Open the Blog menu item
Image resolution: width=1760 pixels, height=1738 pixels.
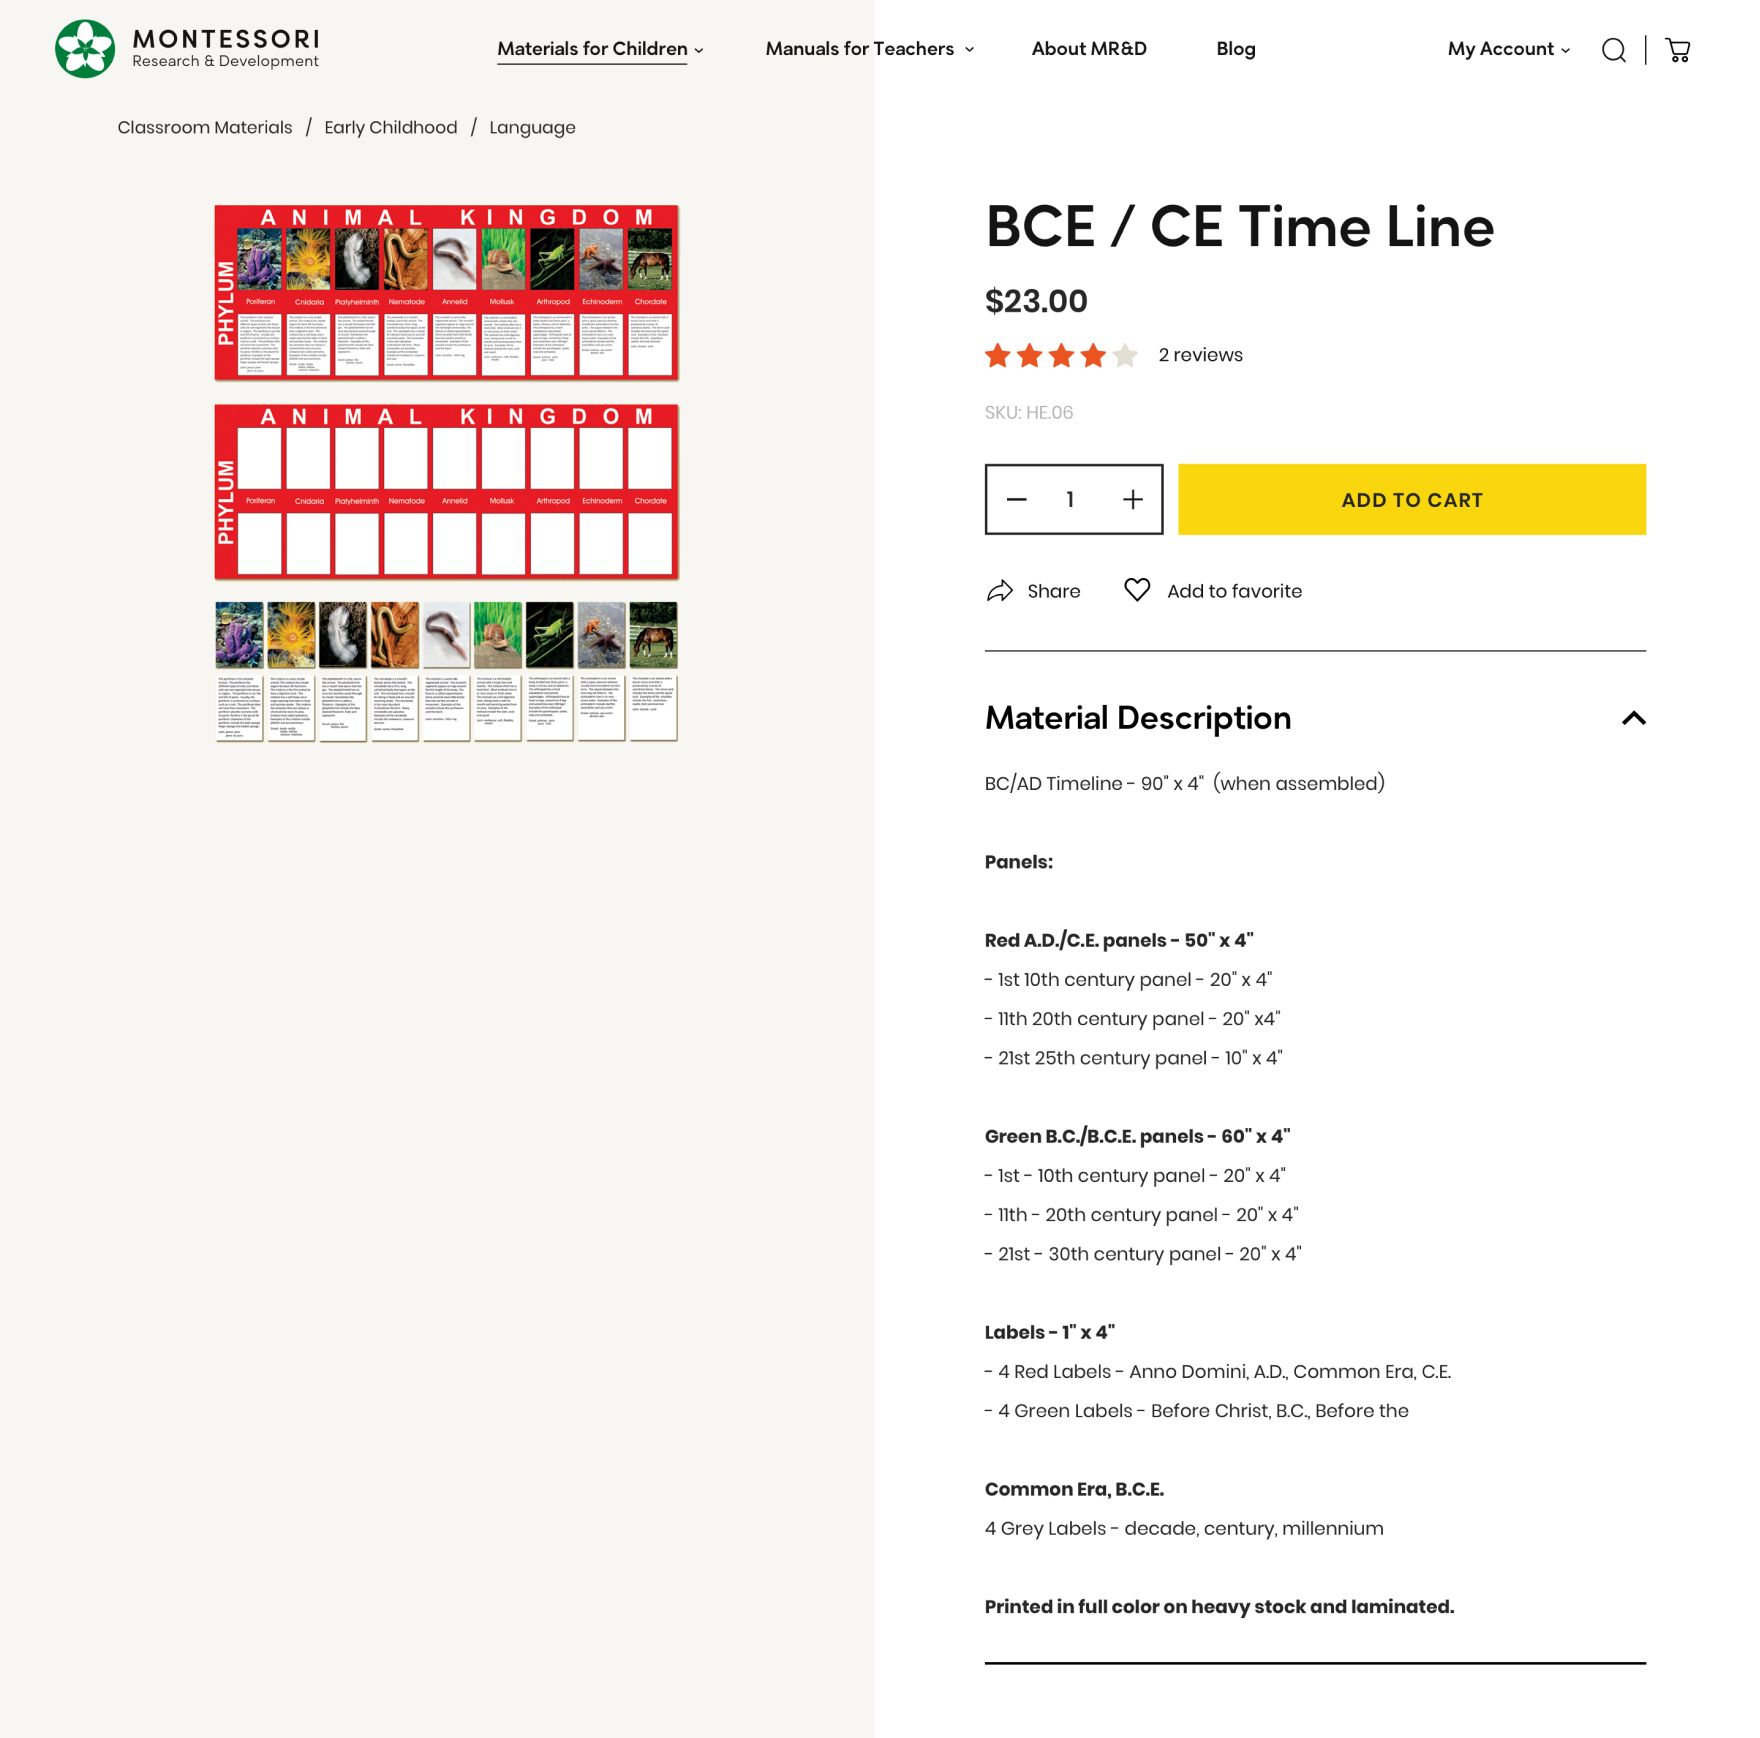pos(1235,49)
